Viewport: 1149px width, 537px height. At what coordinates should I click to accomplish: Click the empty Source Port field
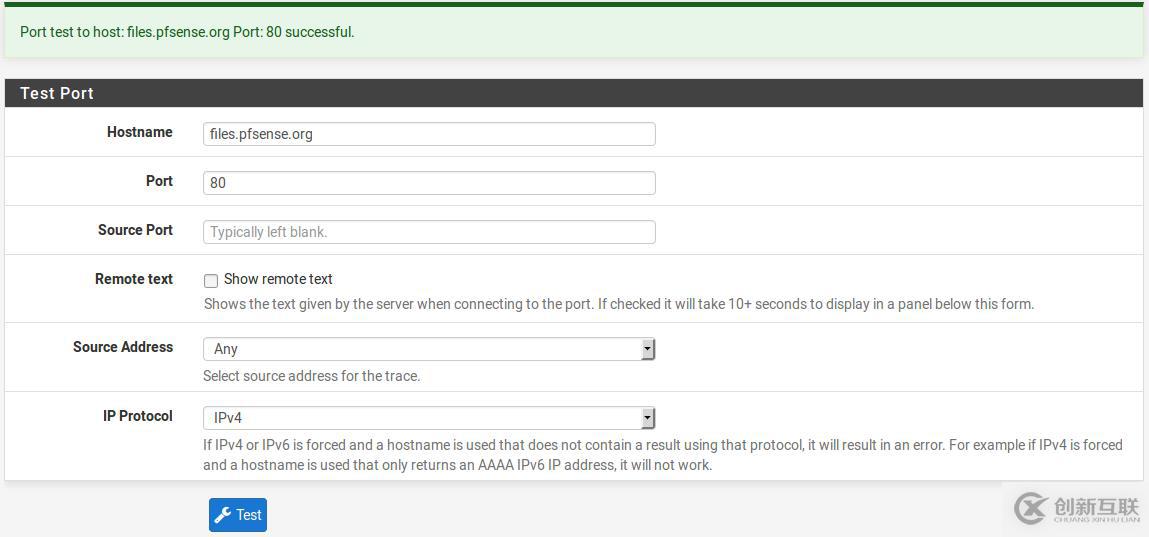tap(429, 232)
